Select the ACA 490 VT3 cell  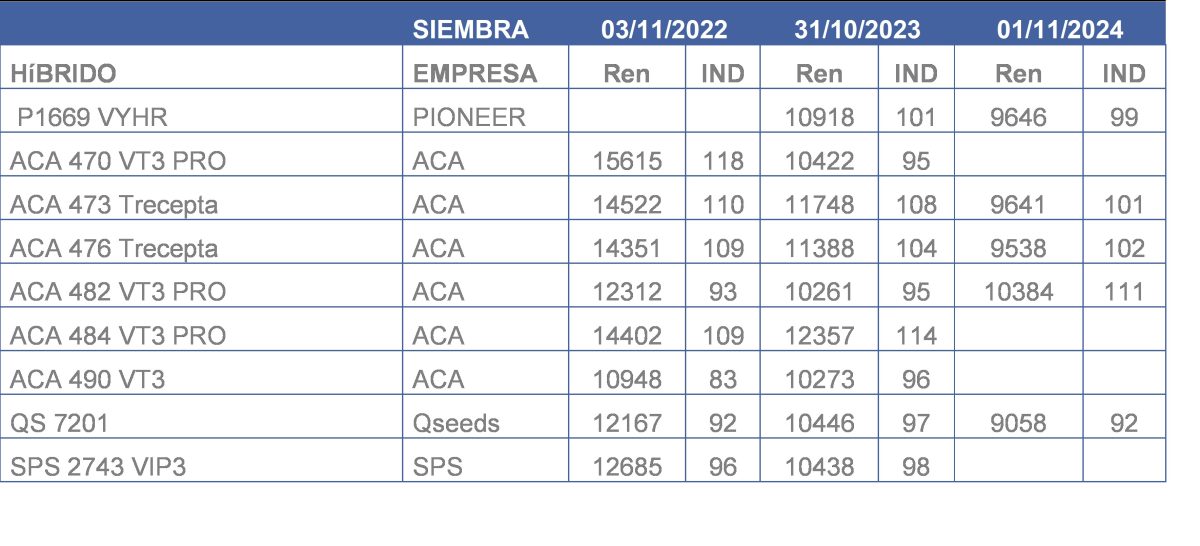[87, 379]
